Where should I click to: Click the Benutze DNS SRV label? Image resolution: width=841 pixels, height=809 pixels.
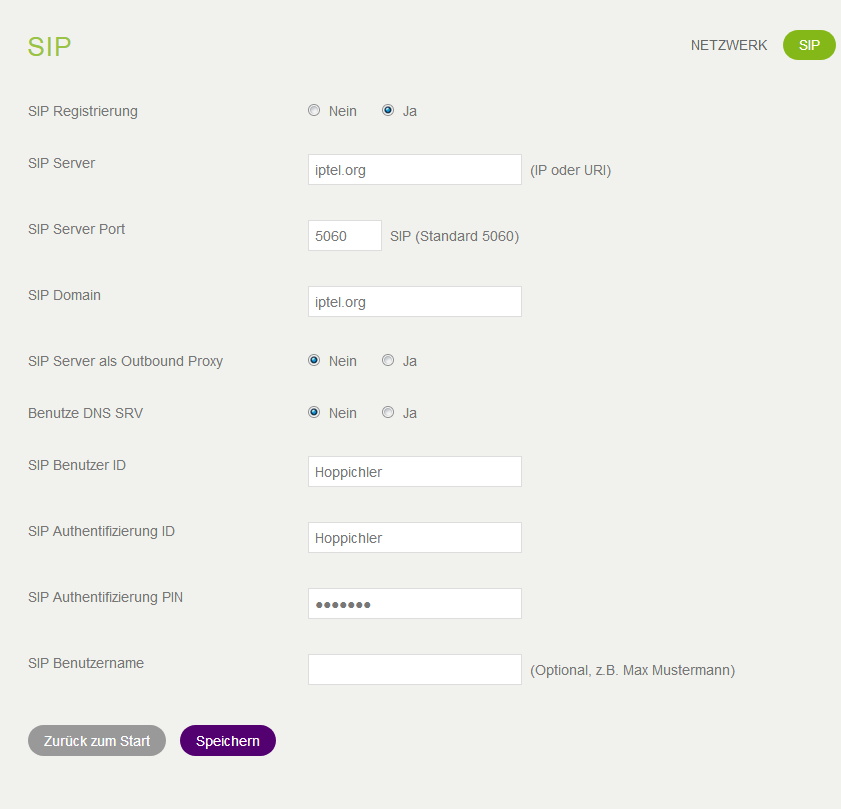85,413
